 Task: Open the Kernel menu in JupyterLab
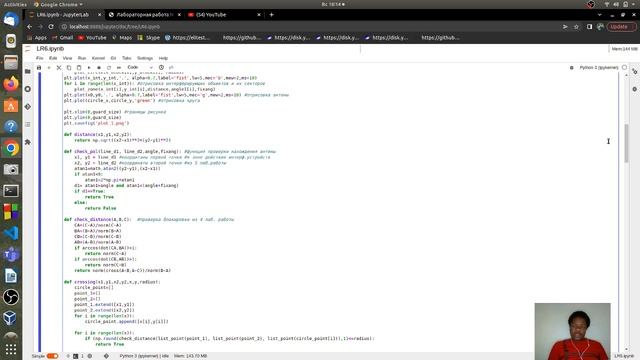[x=98, y=58]
